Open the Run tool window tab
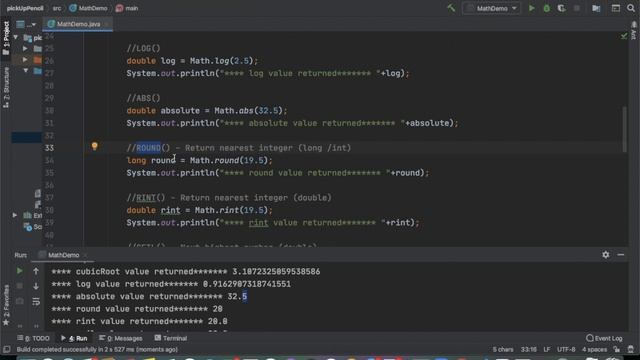Image resolution: width=640 pixels, height=360 pixels. point(74,338)
